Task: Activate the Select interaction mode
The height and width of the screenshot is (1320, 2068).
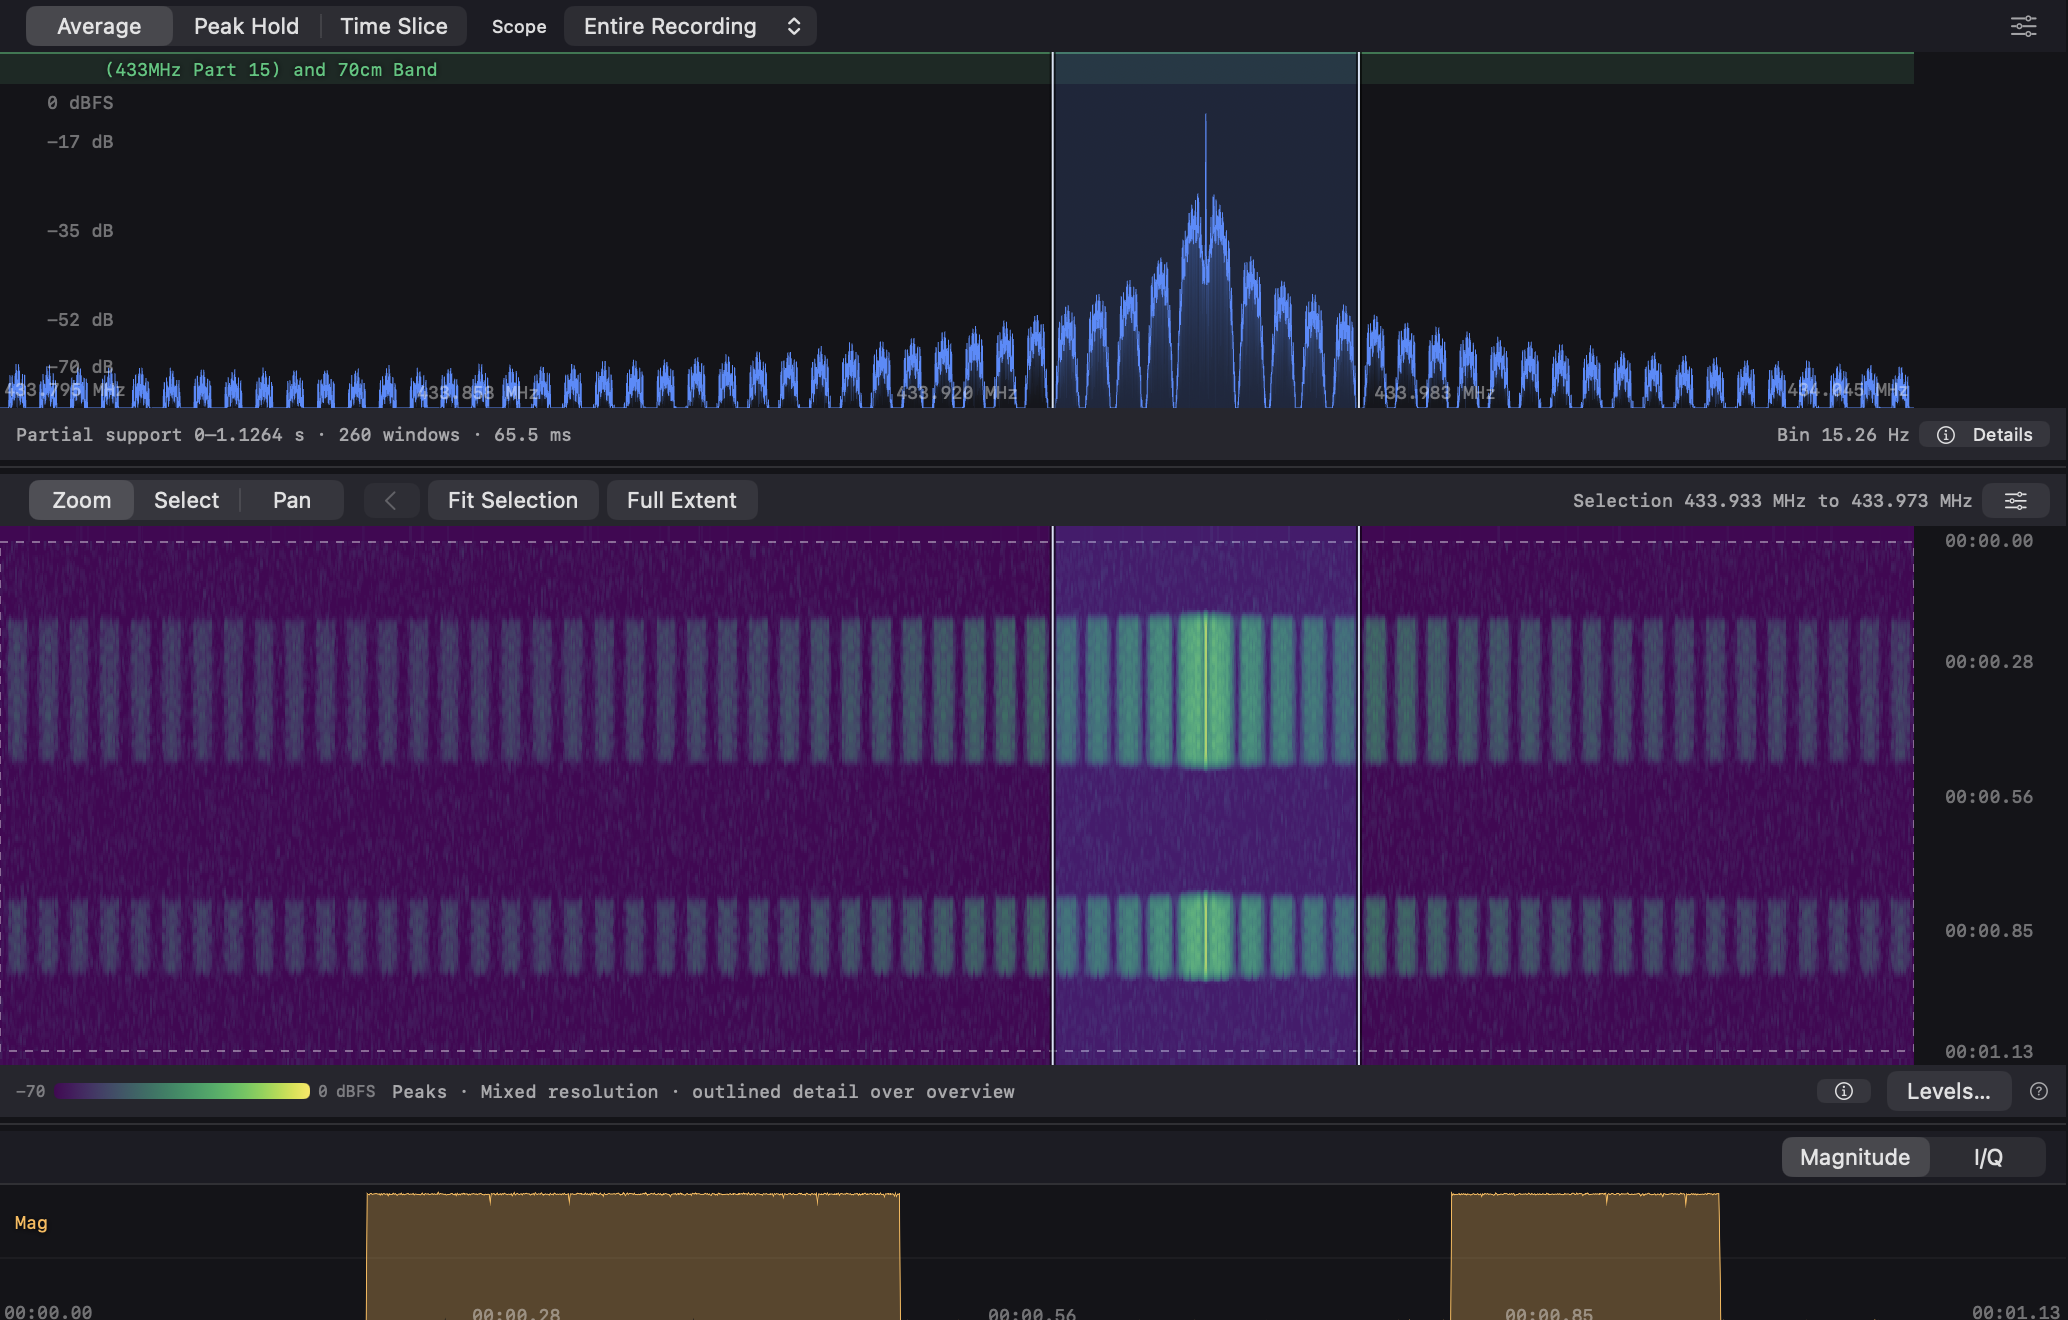Action: (x=186, y=500)
